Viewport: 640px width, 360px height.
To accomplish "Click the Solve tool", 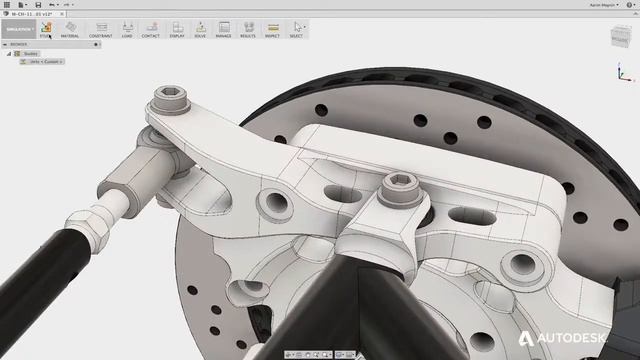I will 200,29.
